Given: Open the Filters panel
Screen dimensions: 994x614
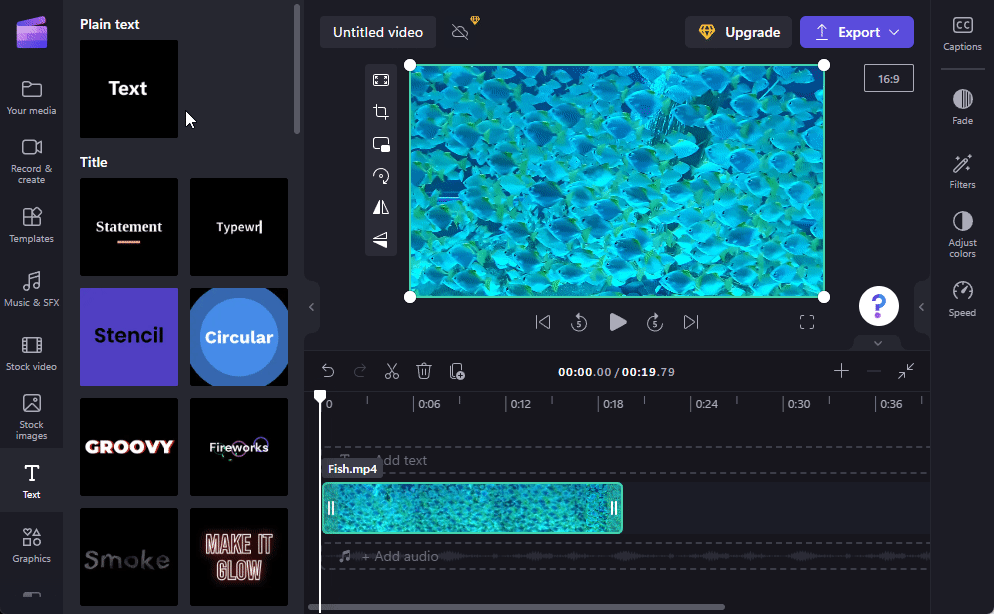Looking at the screenshot, I should [x=962, y=170].
